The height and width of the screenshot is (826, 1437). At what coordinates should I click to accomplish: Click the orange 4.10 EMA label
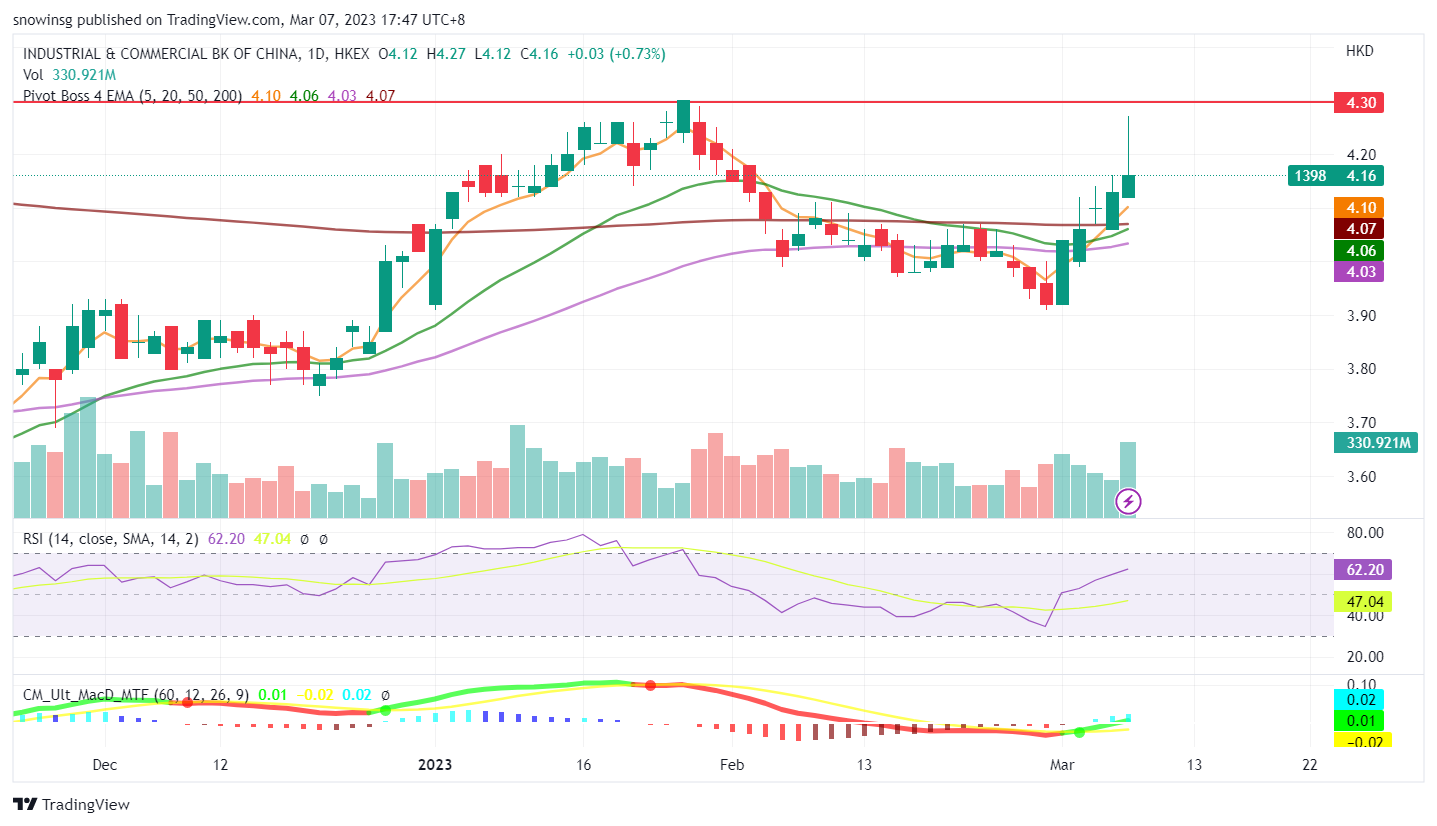point(1359,207)
